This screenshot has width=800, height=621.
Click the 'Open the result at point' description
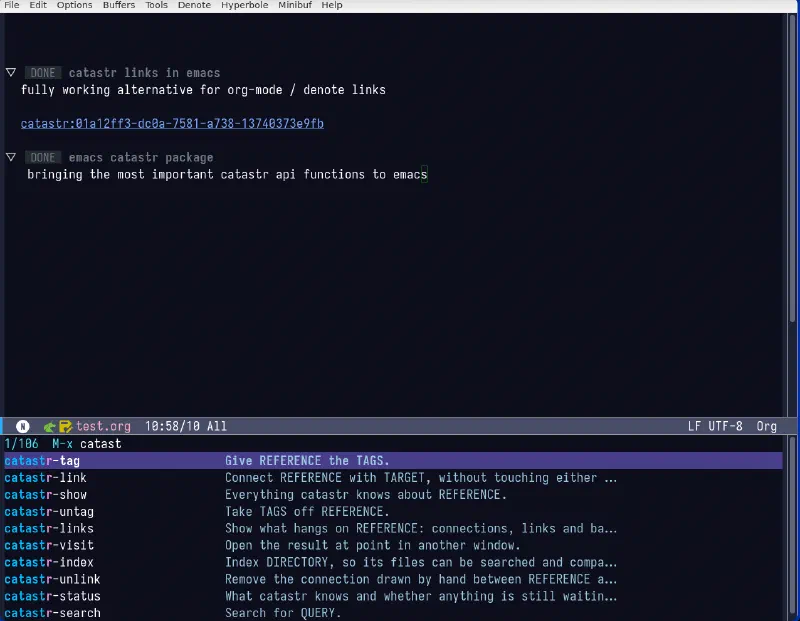pyautogui.click(x=372, y=545)
